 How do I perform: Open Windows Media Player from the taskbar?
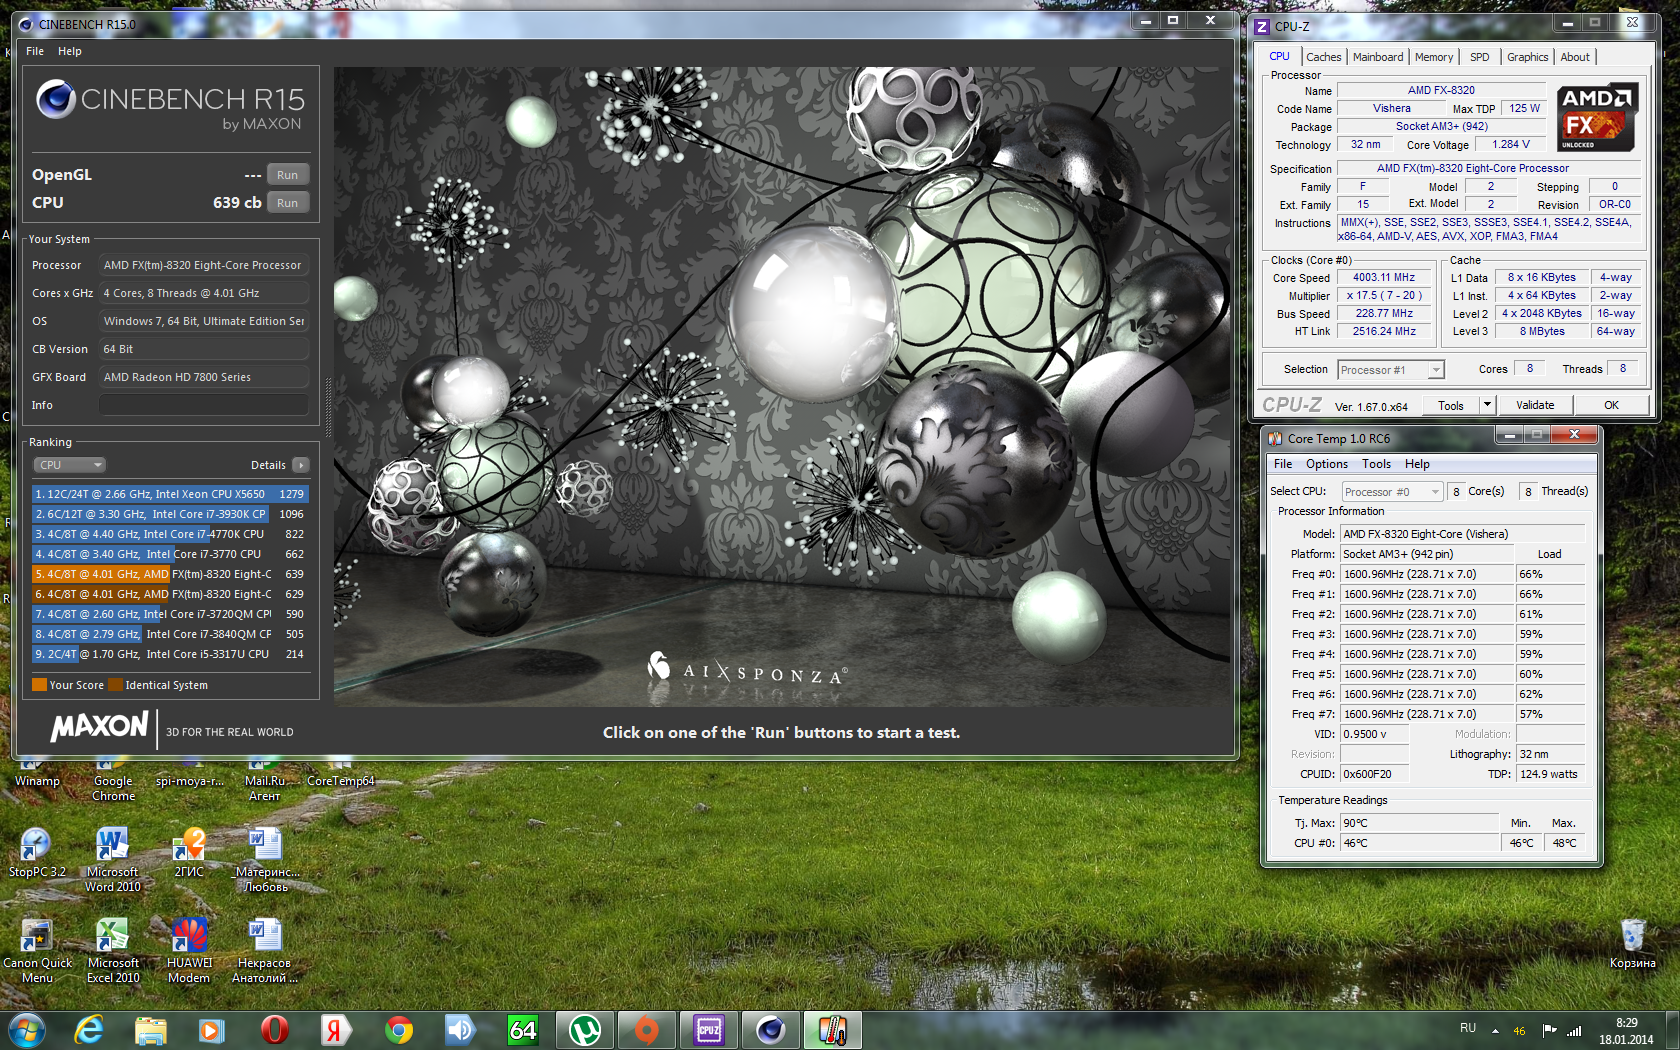(211, 1030)
